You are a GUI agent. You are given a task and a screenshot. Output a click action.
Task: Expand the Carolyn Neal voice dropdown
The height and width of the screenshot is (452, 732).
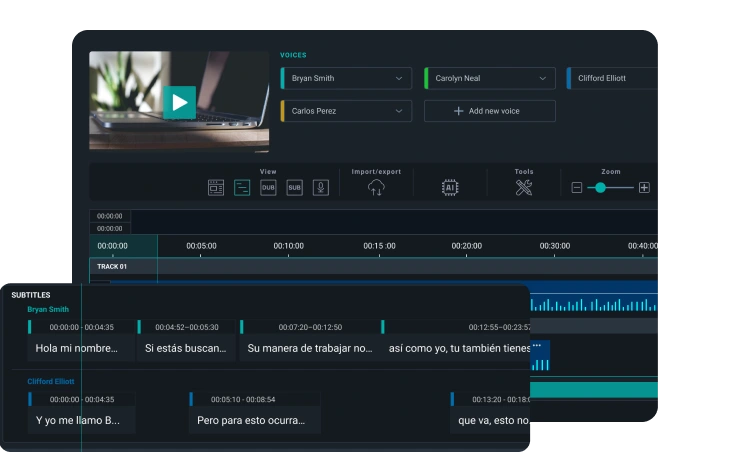coord(543,78)
